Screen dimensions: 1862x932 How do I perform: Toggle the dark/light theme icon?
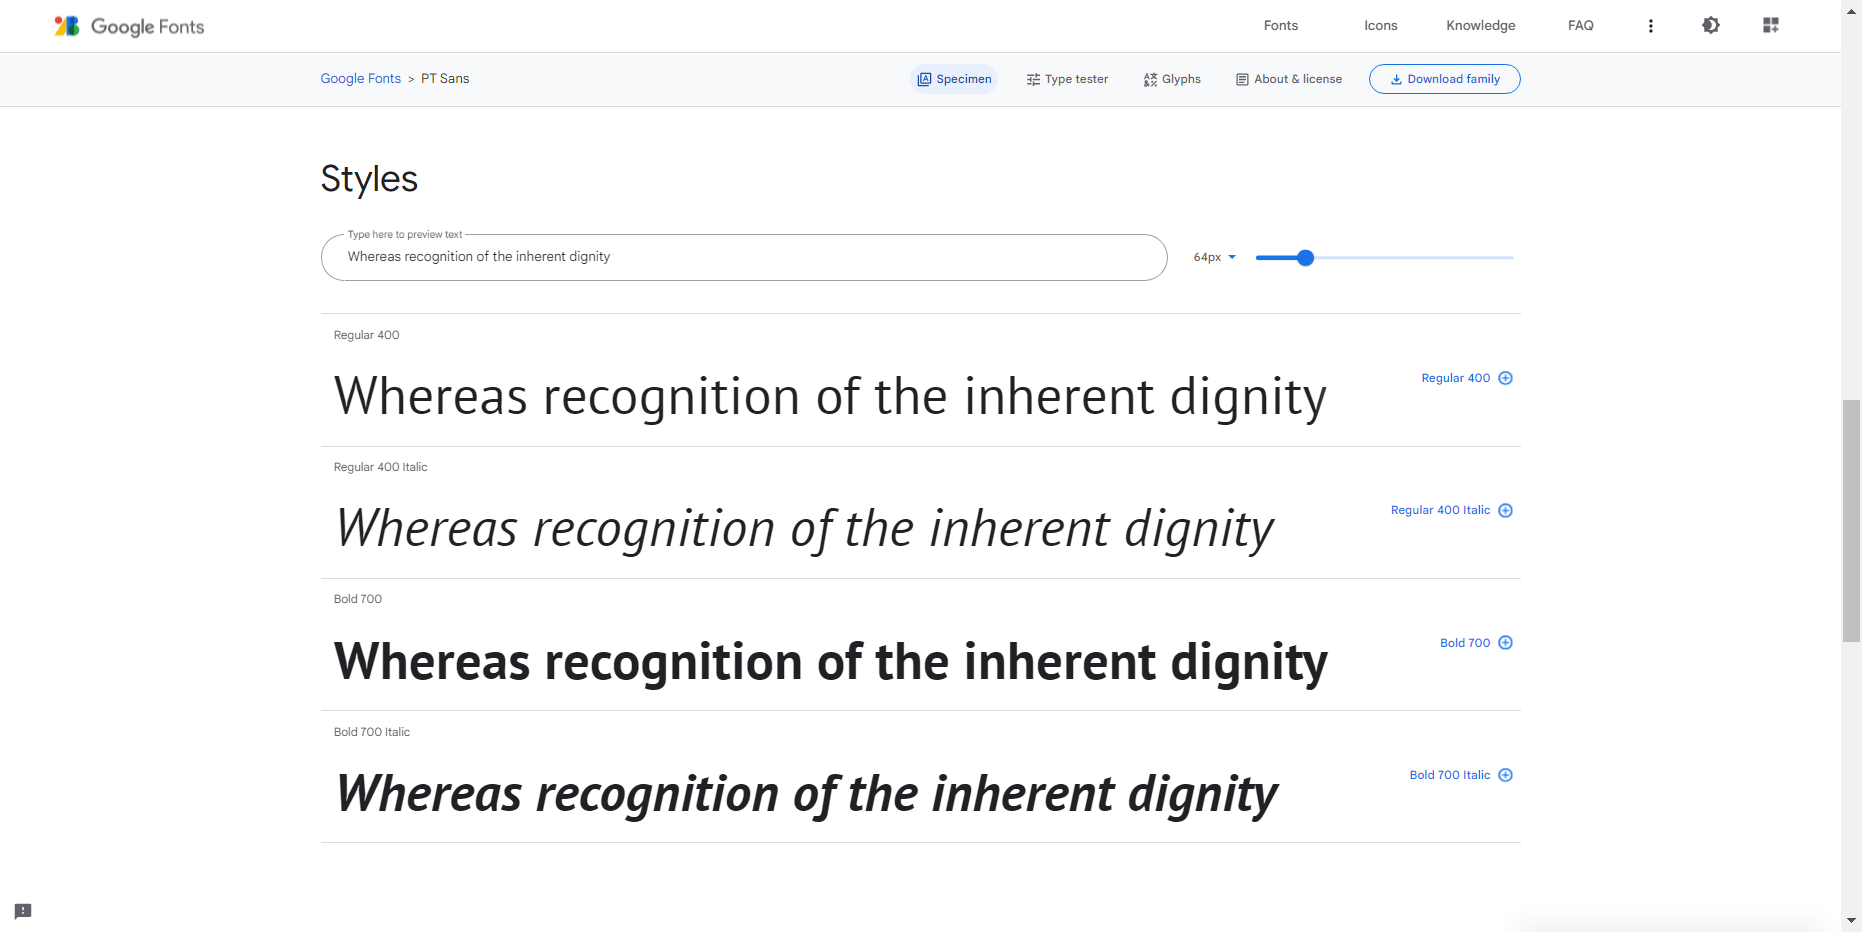[1710, 26]
